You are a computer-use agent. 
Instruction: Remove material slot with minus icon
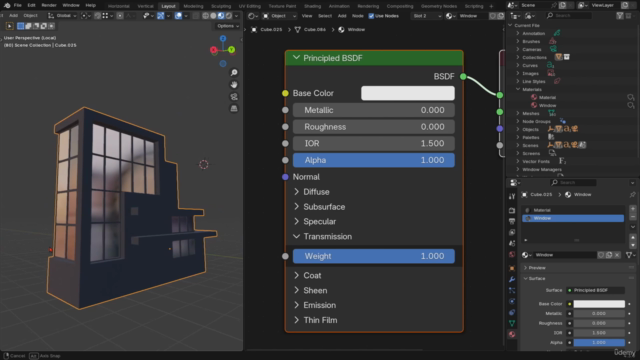pyautogui.click(x=633, y=216)
